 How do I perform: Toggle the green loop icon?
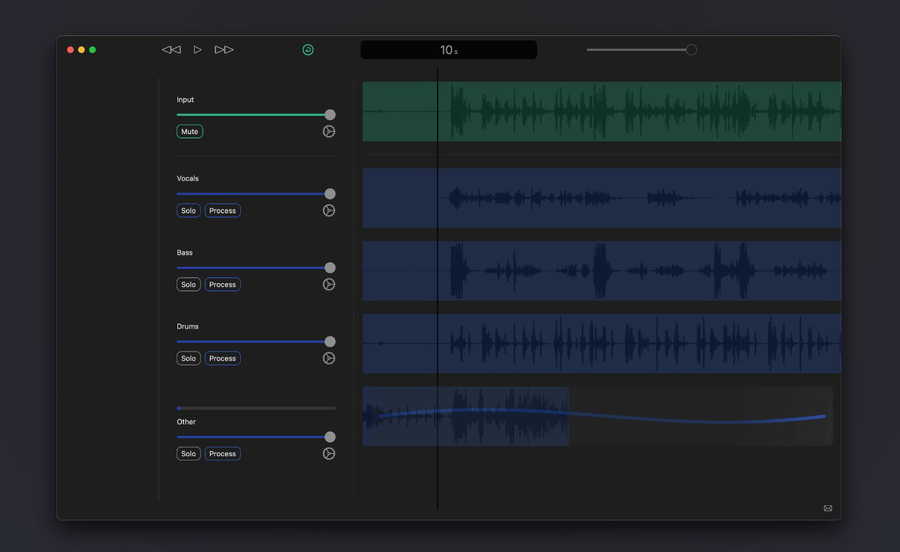(x=308, y=50)
